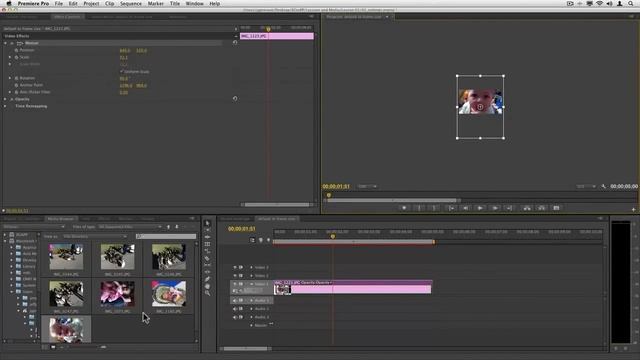The image size is (640, 360).
Task: Click Go to Out point button
Action: coord(509,208)
